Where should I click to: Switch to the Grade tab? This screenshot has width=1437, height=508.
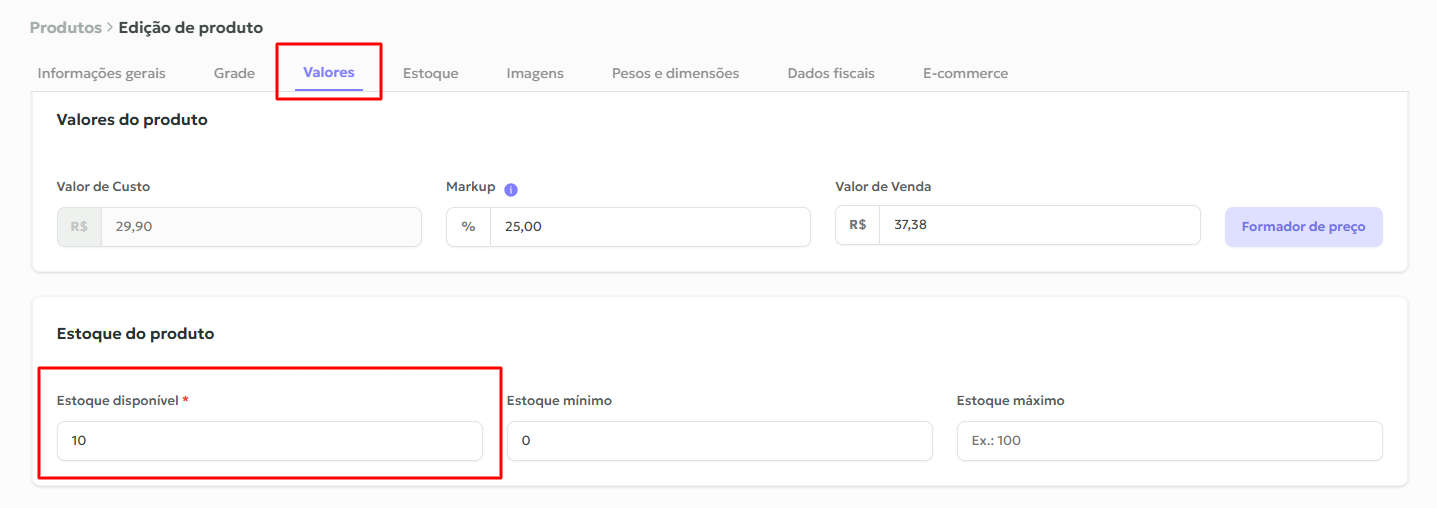click(x=234, y=73)
